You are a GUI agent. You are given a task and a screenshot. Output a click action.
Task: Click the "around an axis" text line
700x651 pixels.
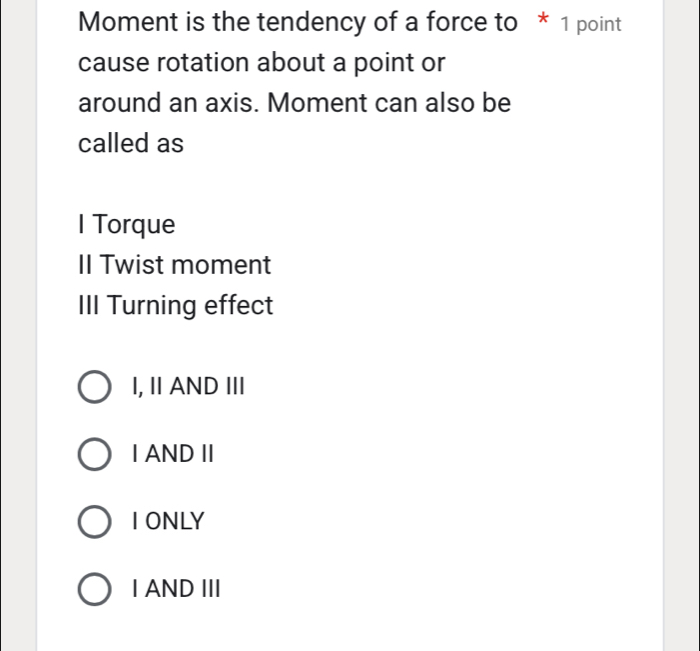click(294, 103)
